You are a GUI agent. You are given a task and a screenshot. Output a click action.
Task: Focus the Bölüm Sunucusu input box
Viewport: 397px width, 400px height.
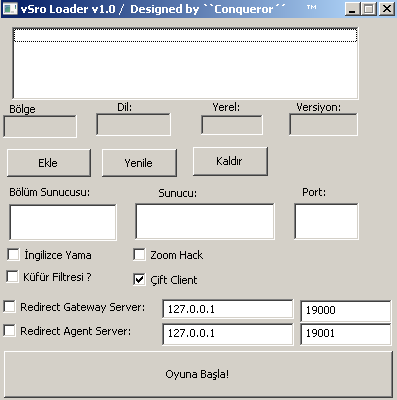pyautogui.click(x=63, y=222)
